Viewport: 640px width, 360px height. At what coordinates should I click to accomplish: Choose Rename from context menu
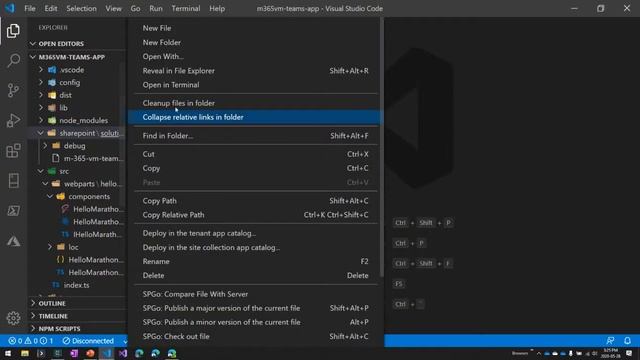pyautogui.click(x=256, y=262)
